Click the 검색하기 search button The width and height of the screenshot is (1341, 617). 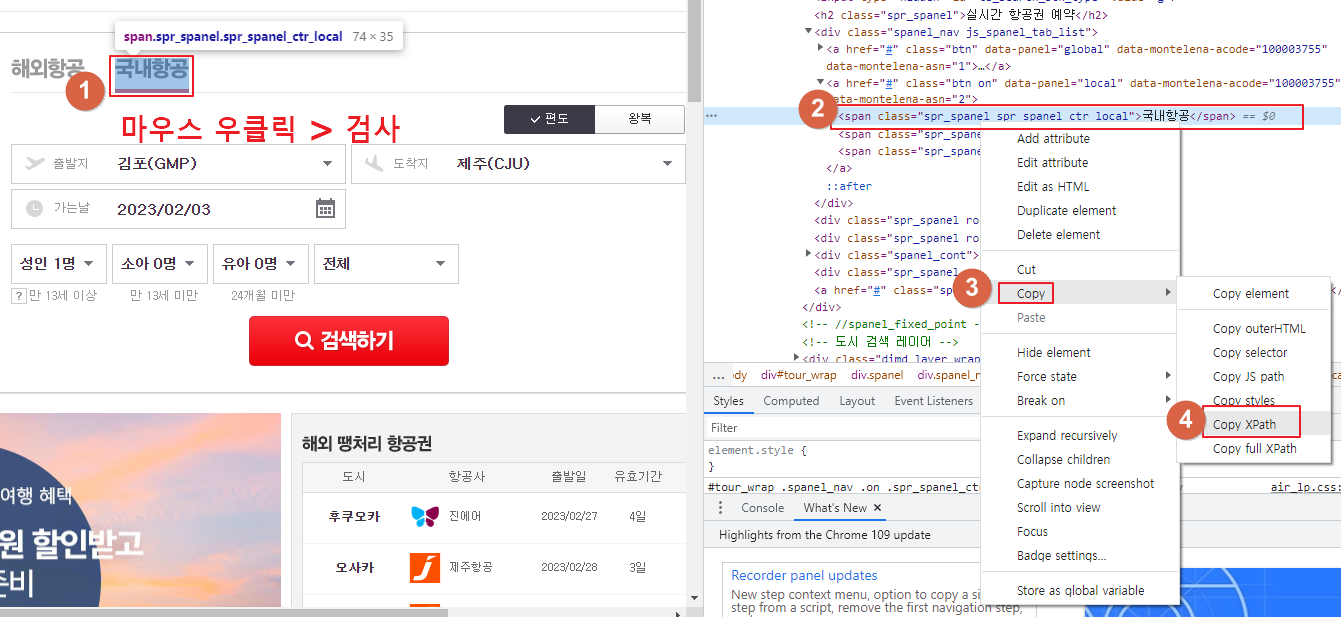pos(349,341)
